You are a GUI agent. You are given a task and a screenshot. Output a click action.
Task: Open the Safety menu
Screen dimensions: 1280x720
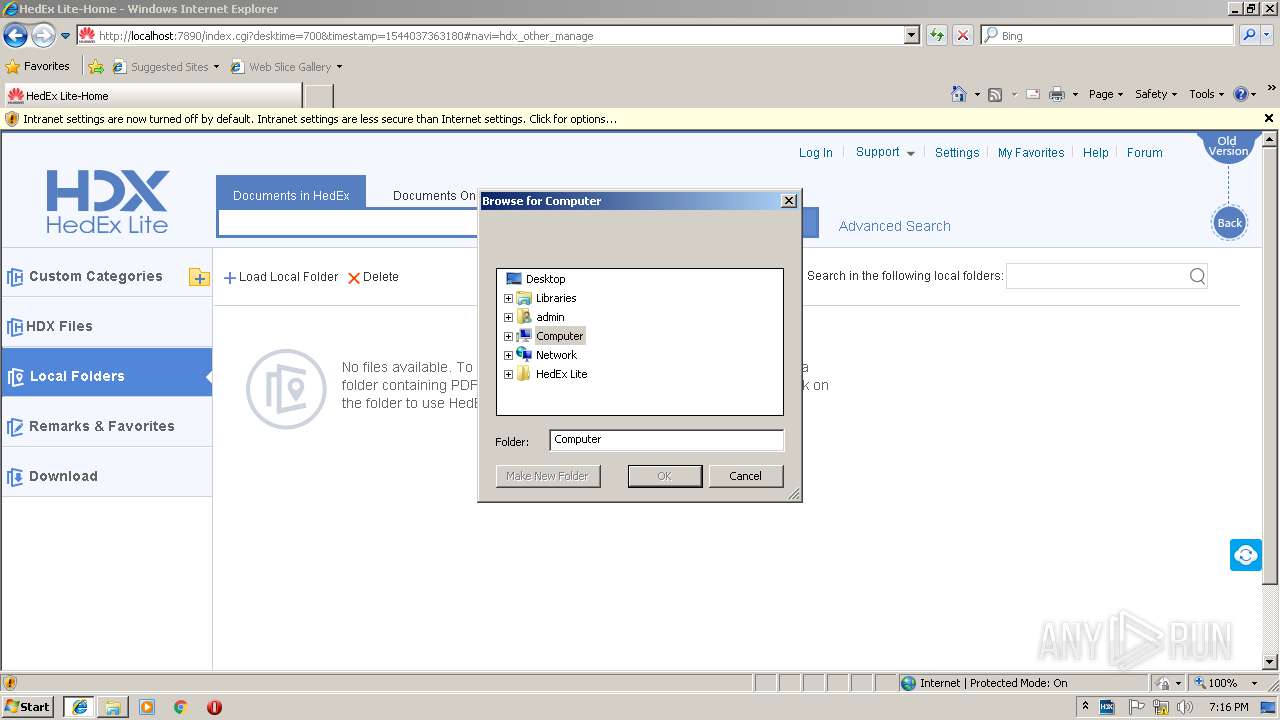click(x=1156, y=94)
